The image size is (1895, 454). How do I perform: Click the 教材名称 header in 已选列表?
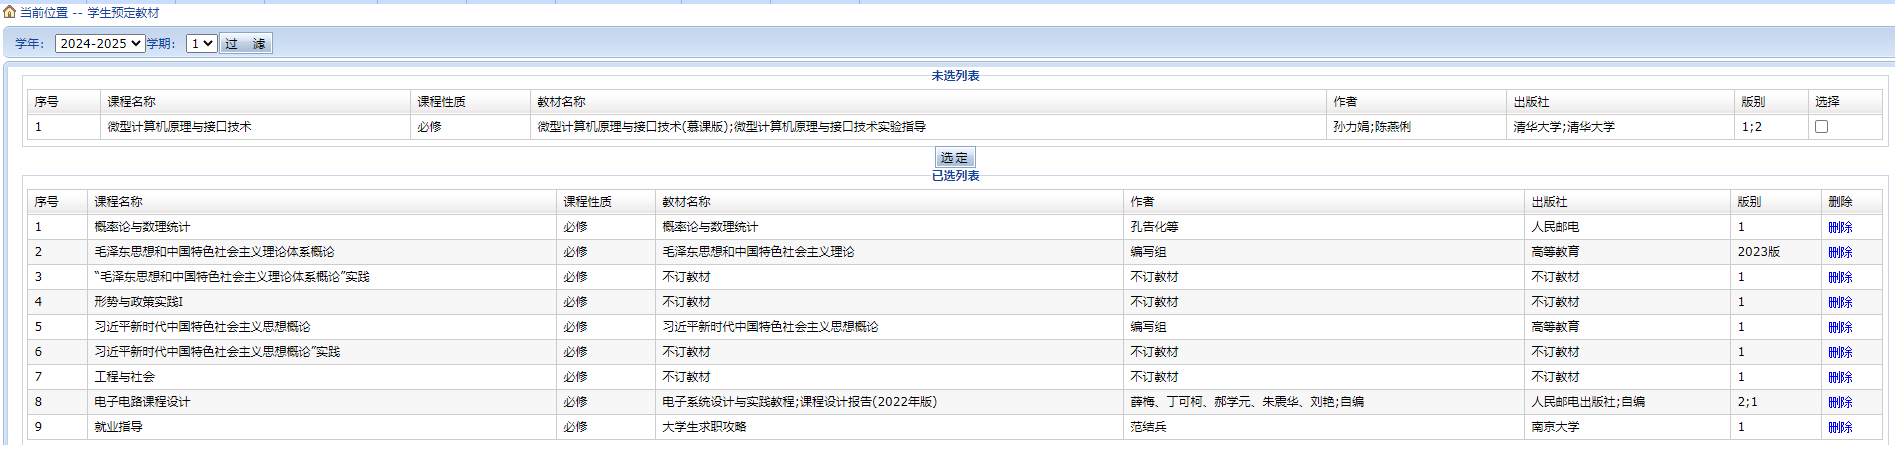coord(686,202)
